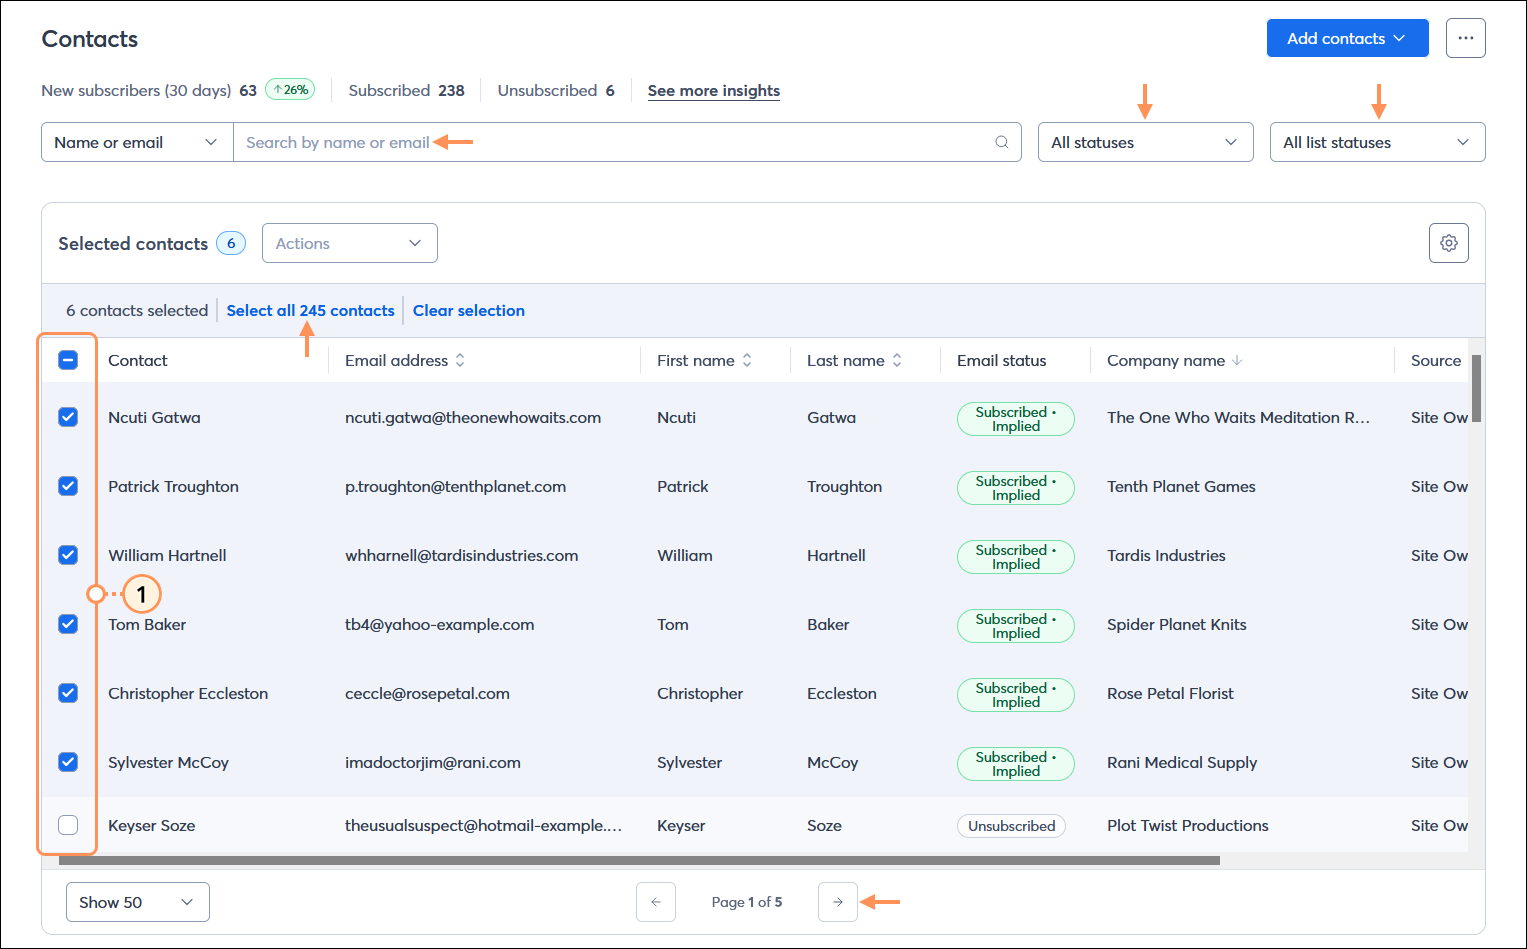Sort the Last name column
This screenshot has width=1527, height=949.
coord(896,360)
